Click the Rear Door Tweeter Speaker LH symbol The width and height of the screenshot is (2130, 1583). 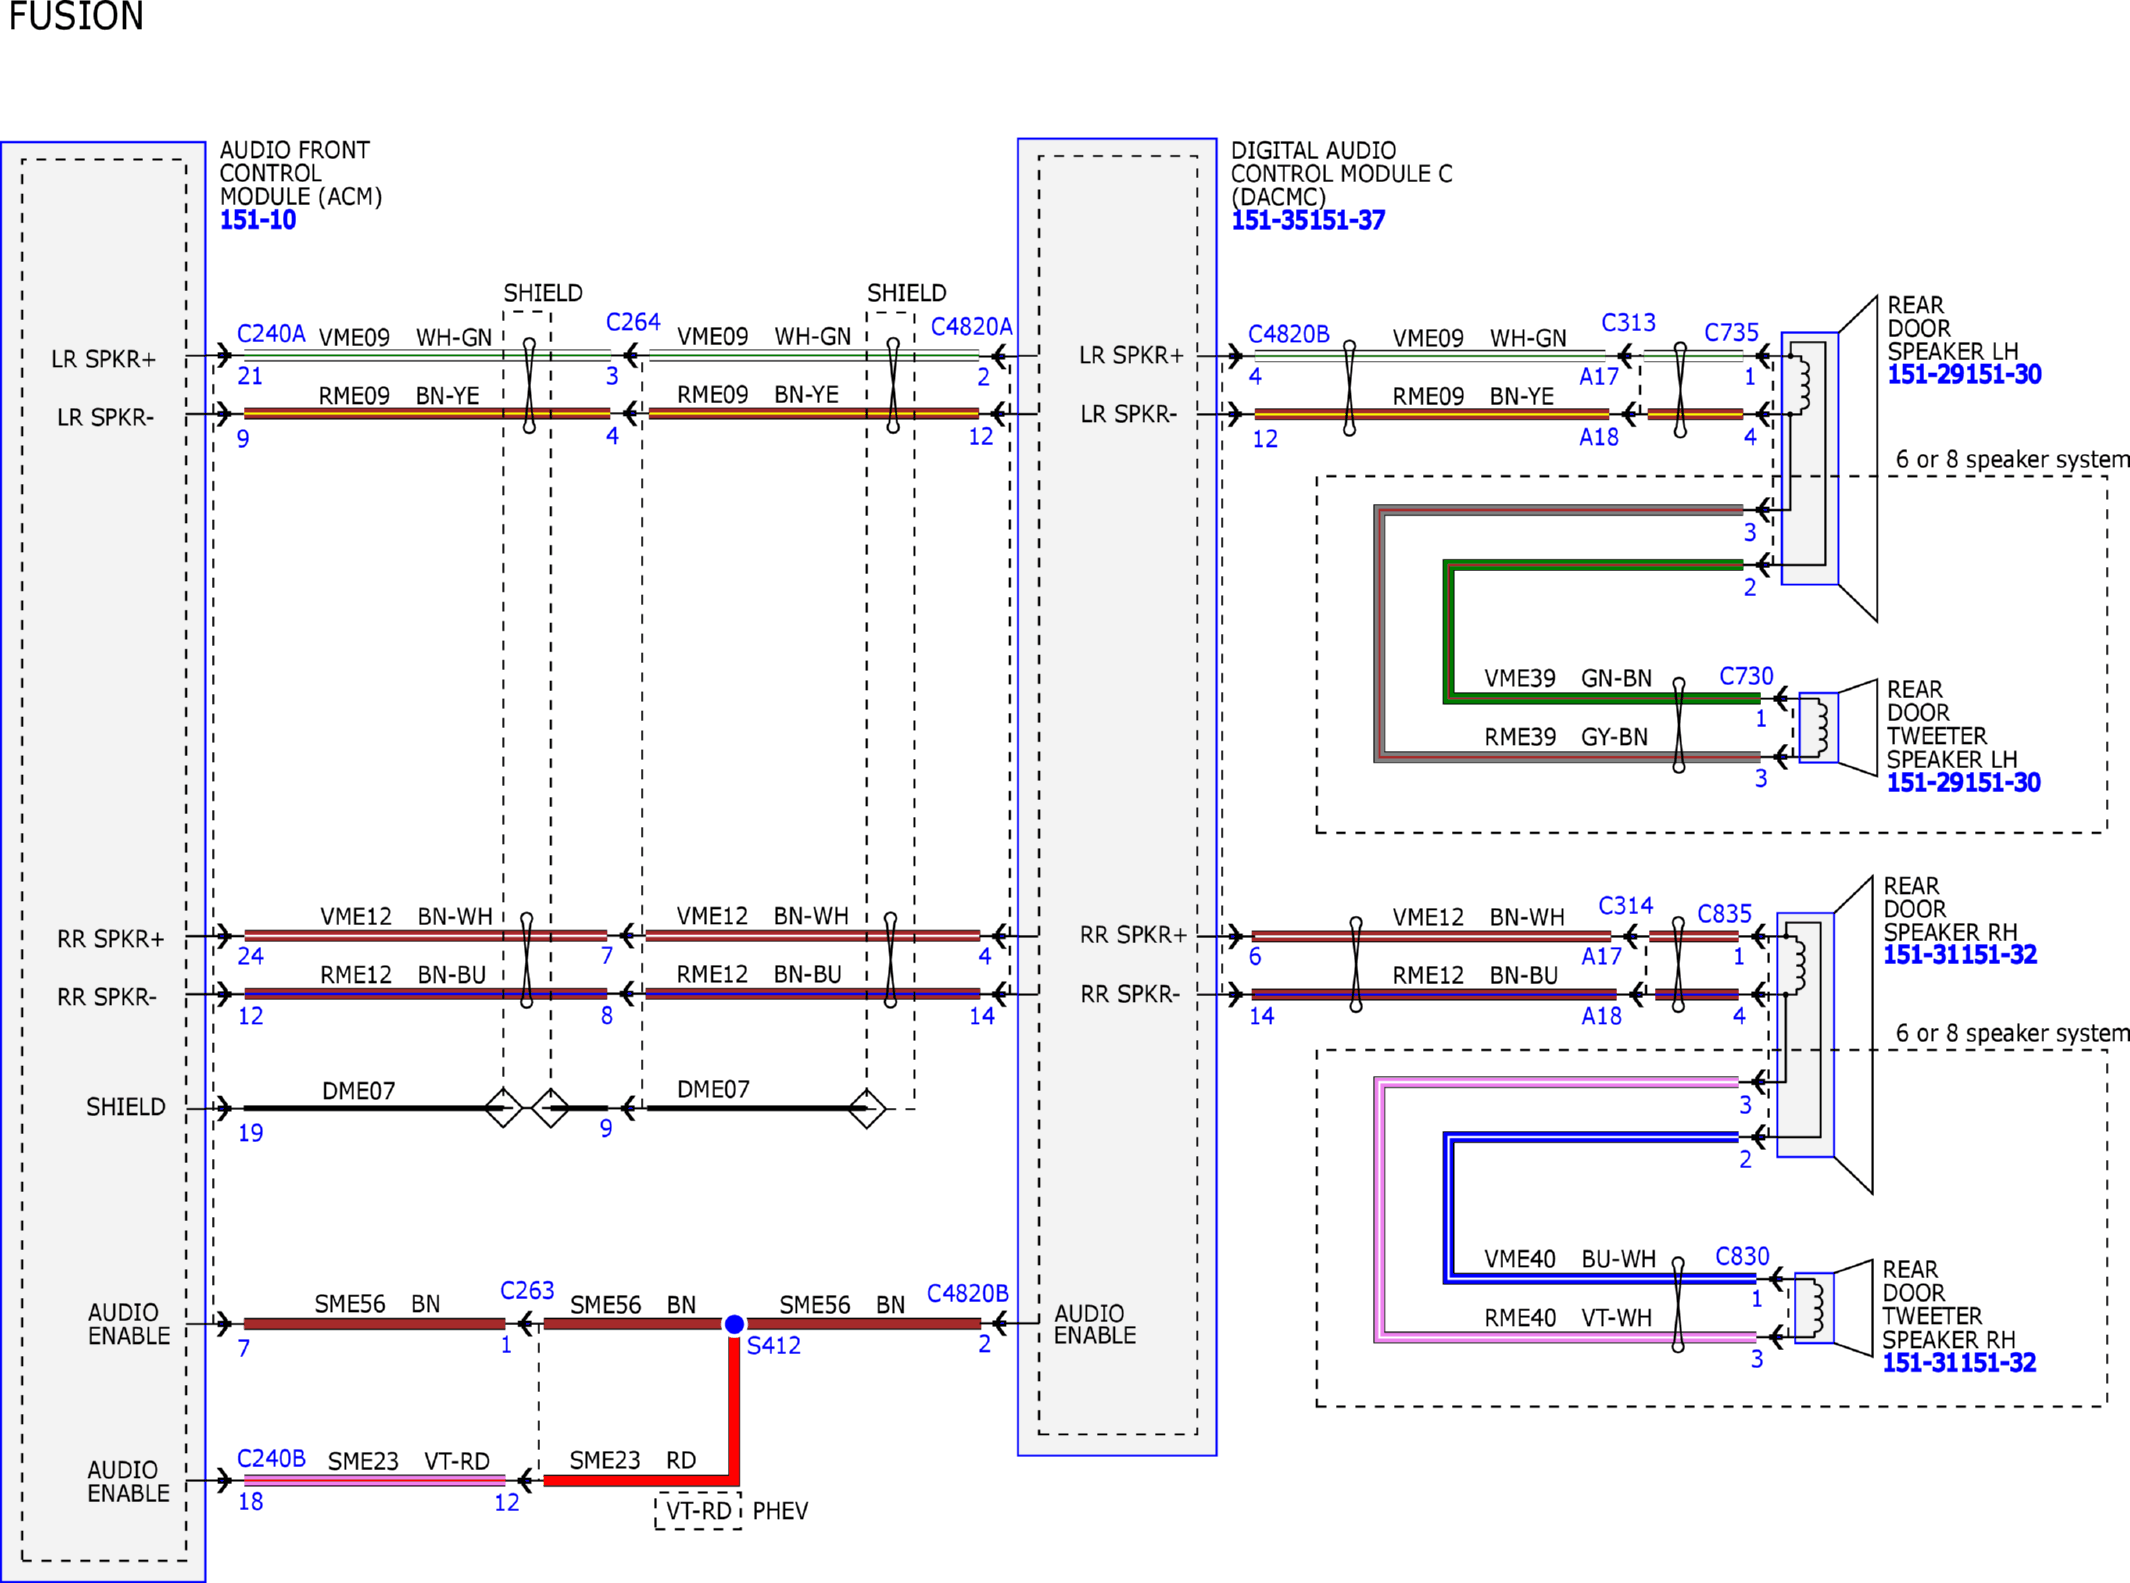click(1838, 728)
